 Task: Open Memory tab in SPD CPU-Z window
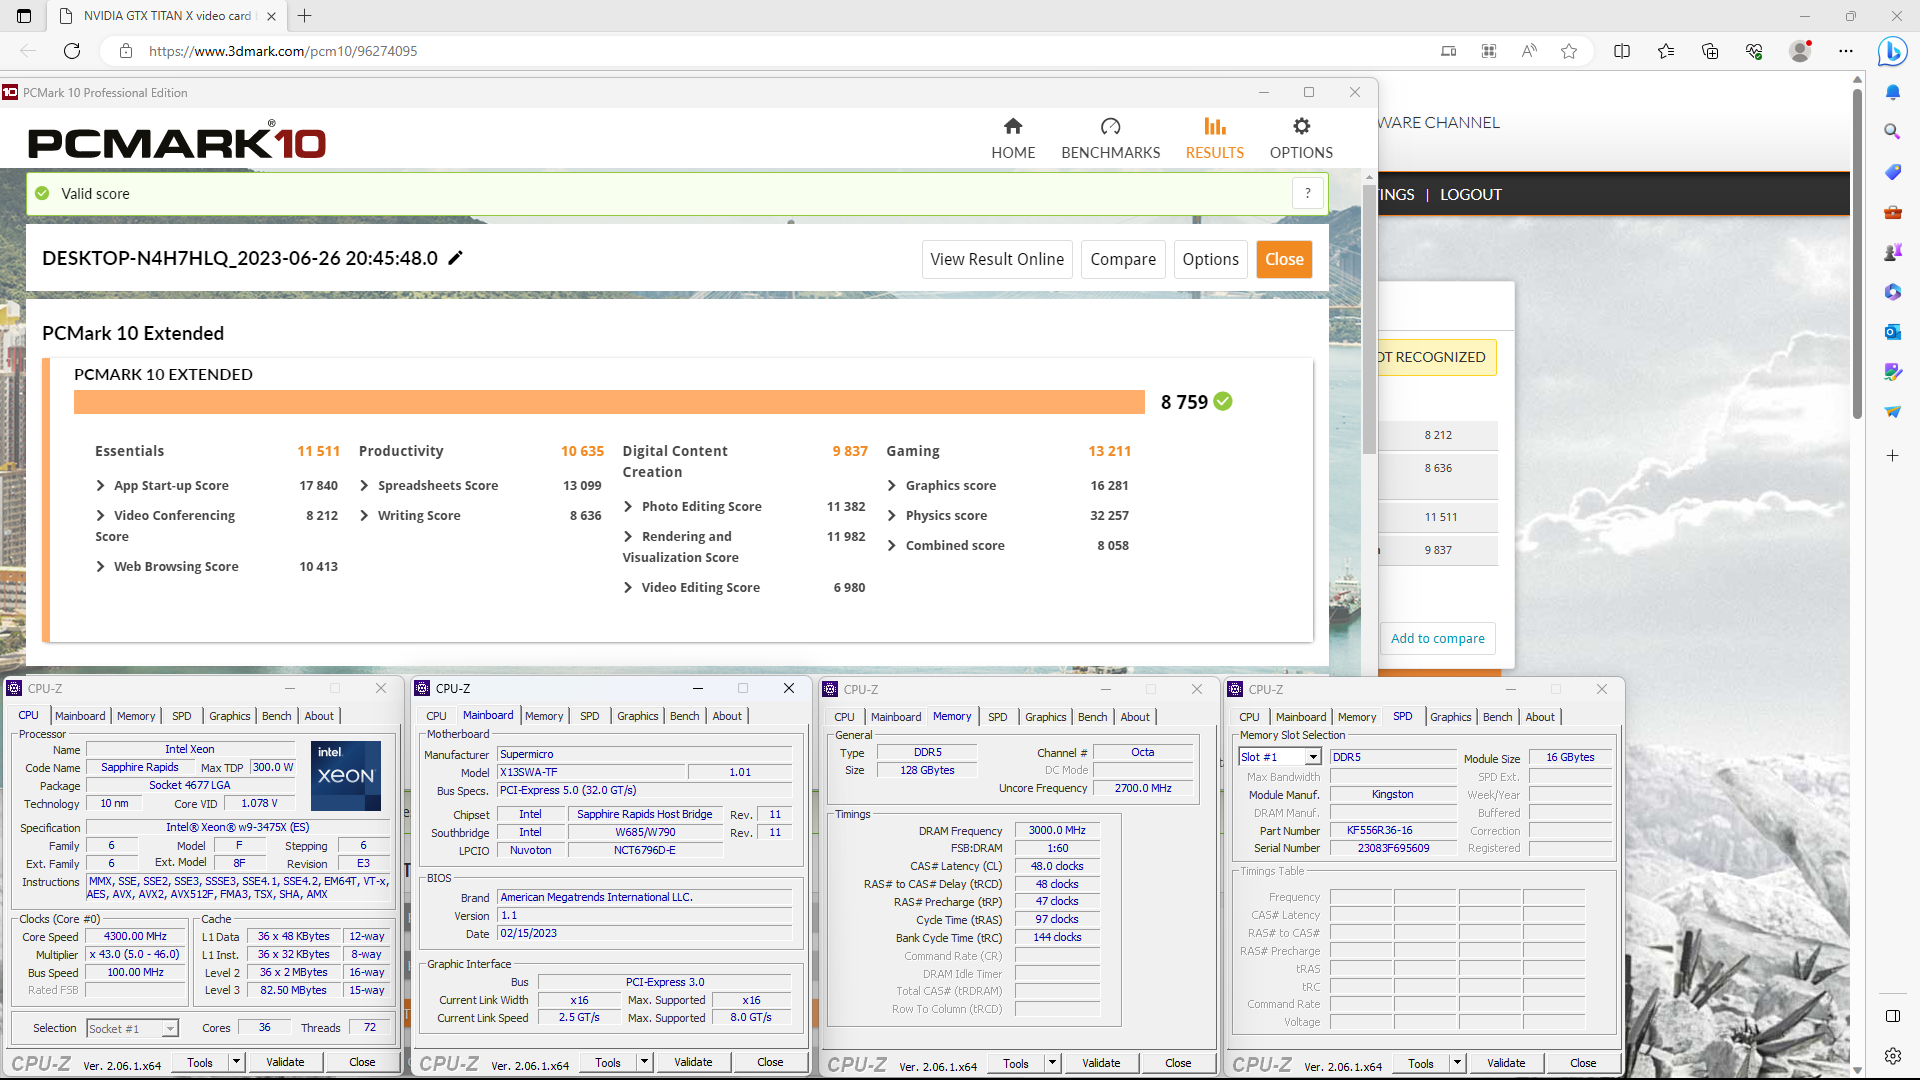(x=1357, y=717)
